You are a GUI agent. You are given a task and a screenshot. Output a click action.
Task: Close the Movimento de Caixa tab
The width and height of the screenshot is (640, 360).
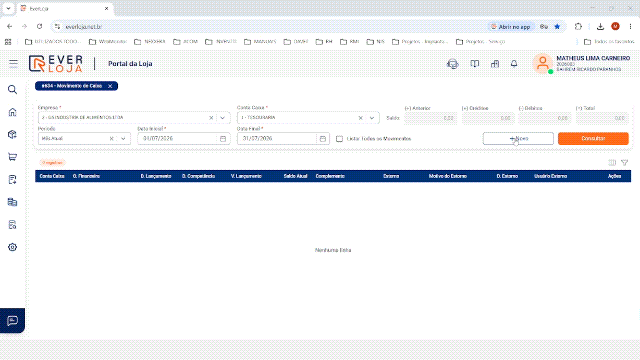point(110,86)
